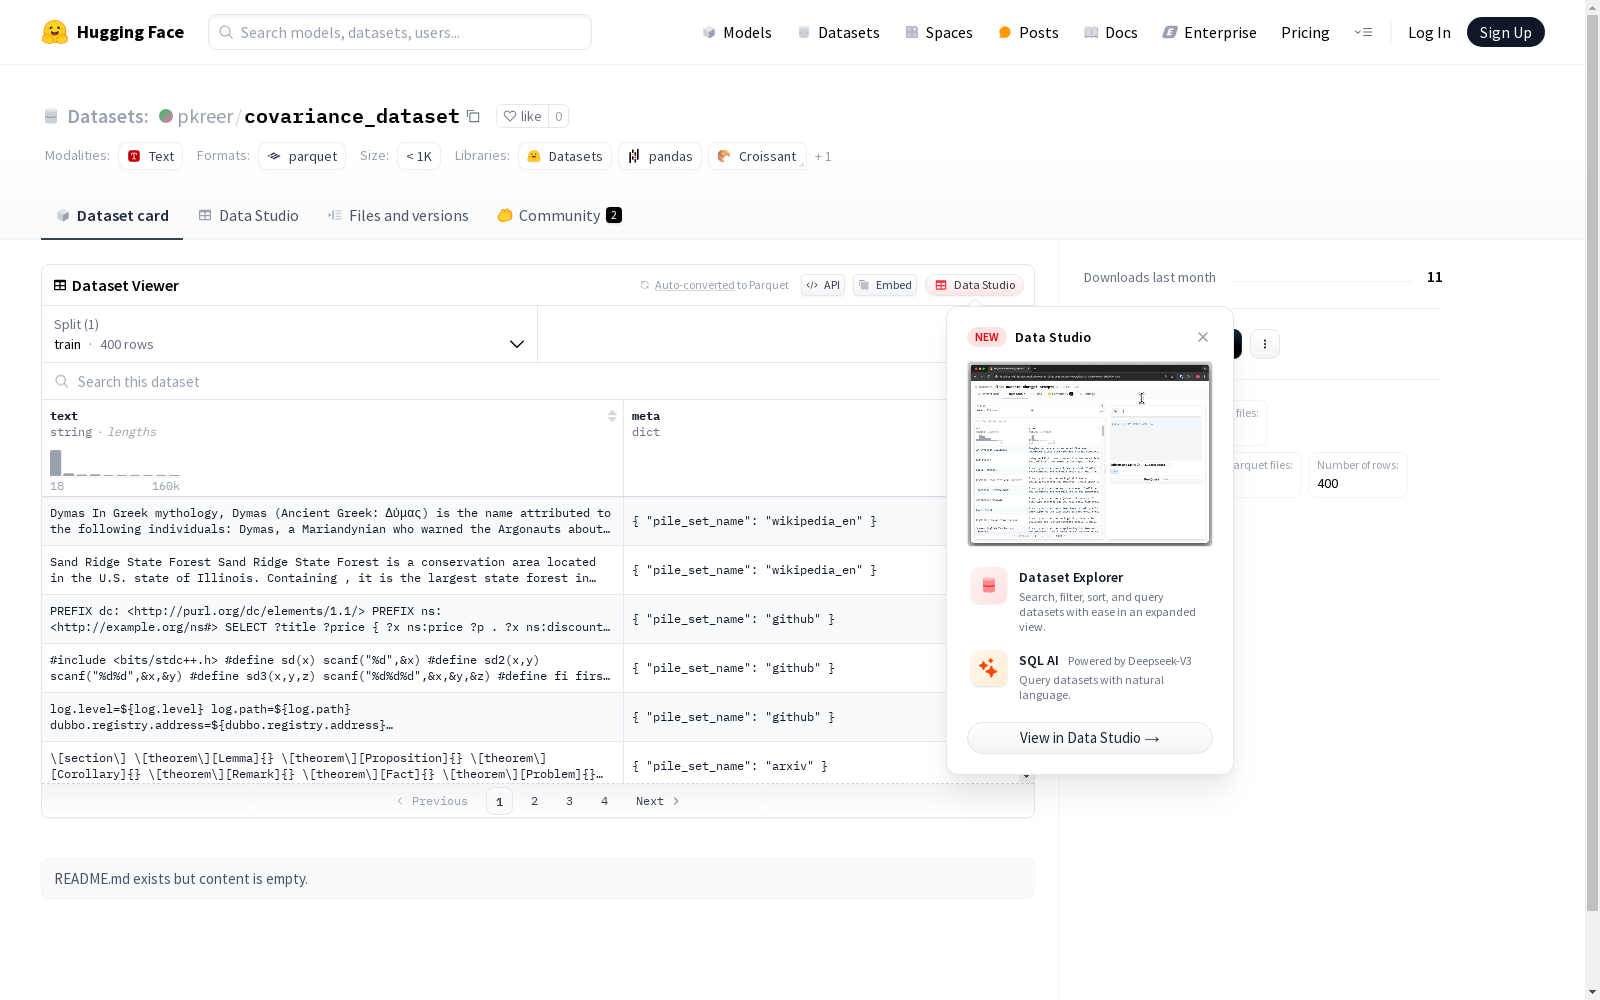Go to Pricing
1600x1000 pixels.
[x=1305, y=32]
